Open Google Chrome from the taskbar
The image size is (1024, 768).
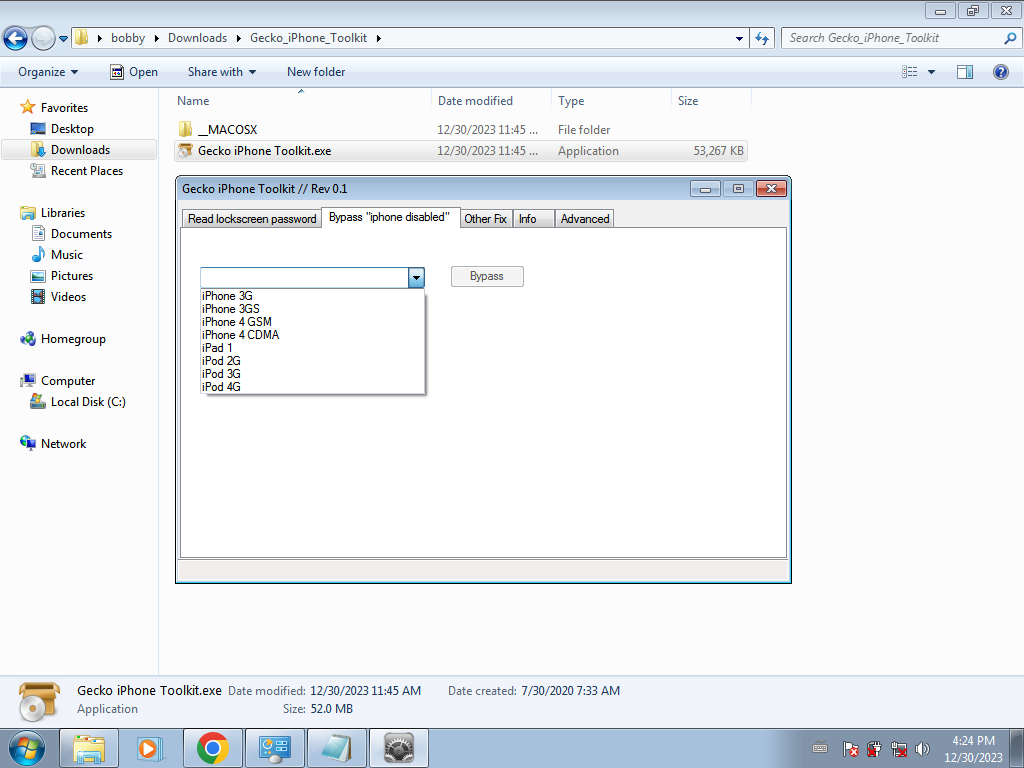tap(212, 748)
